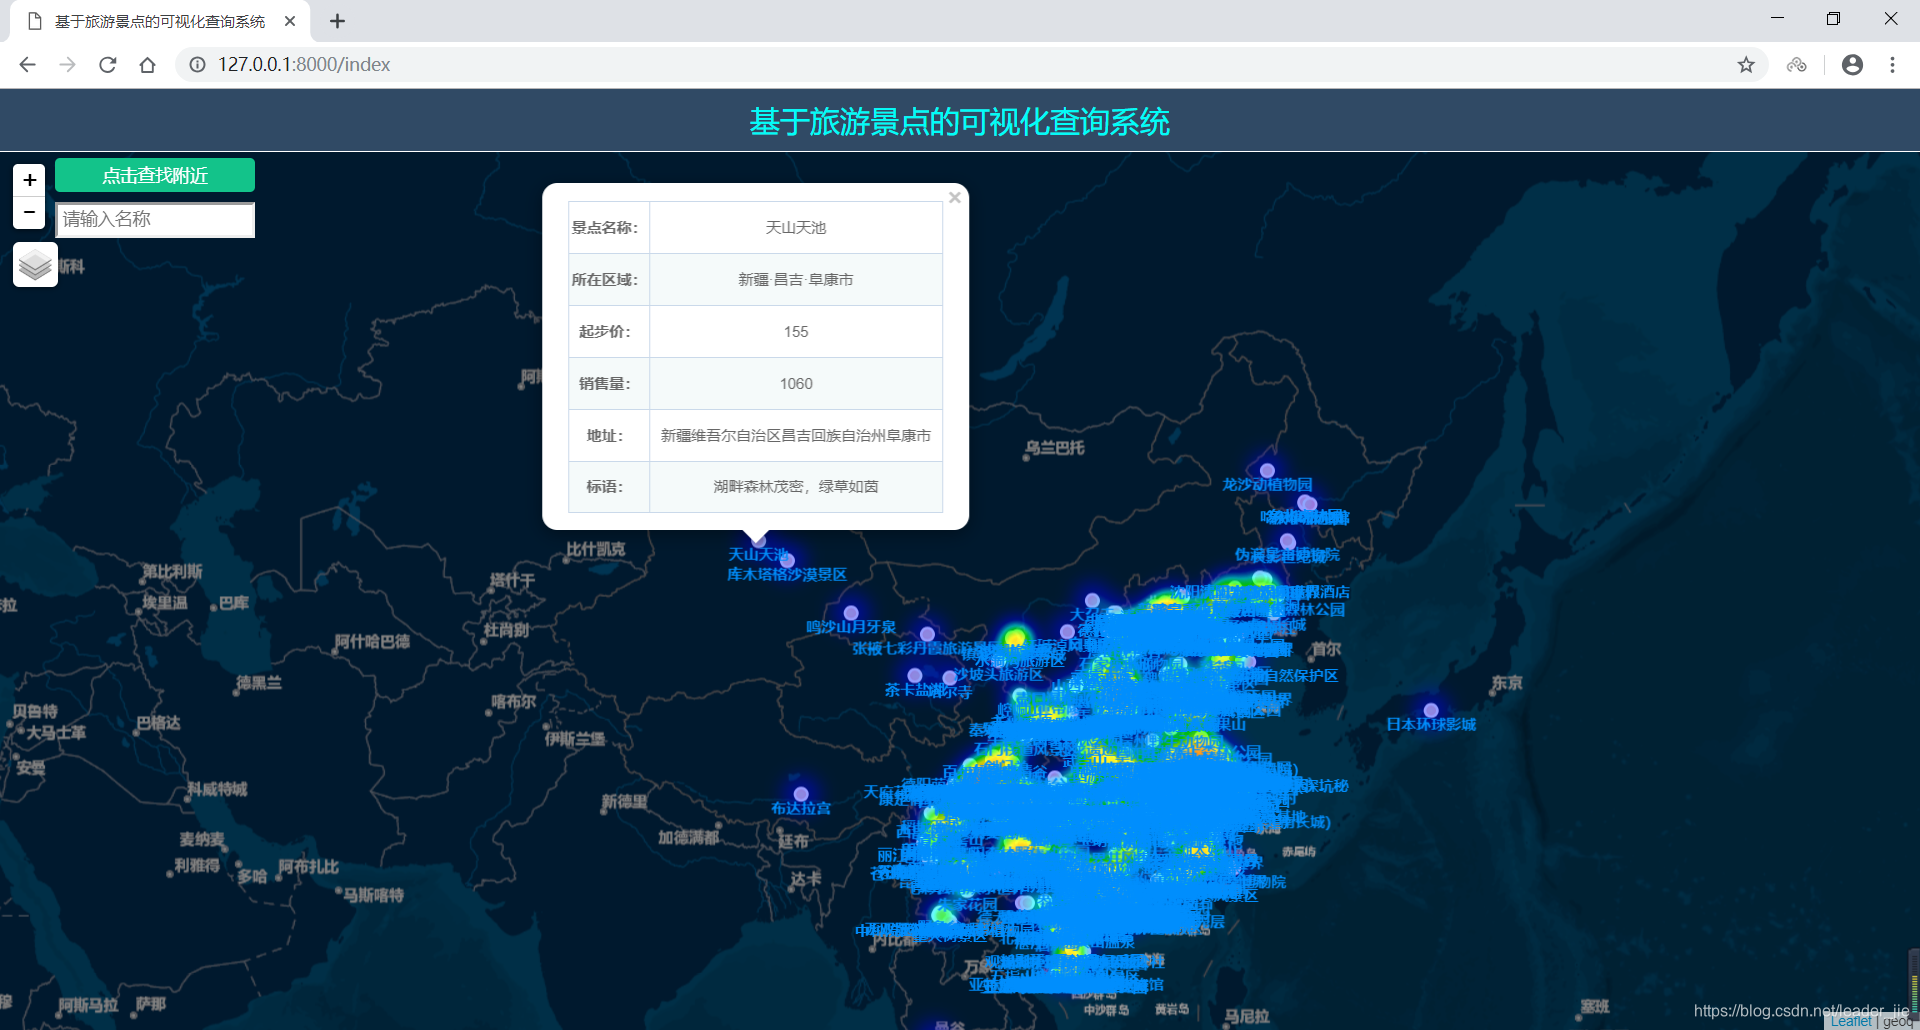The width and height of the screenshot is (1920, 1030).
Task: Zoom out the map with minus button
Action: [30, 212]
